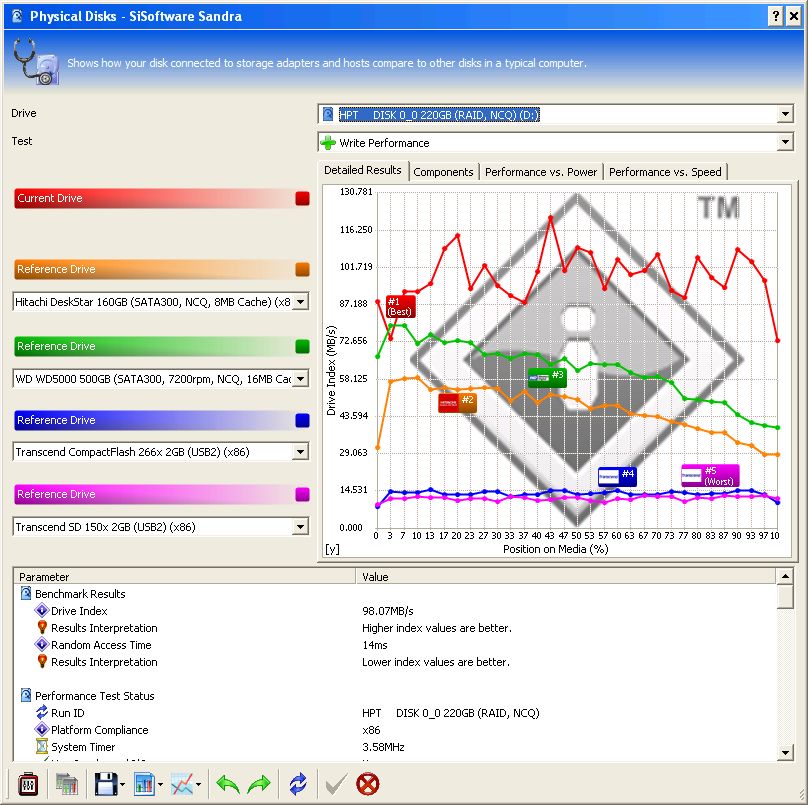This screenshot has height=805, width=808.
Task: Click the Run ID arrows icon
Action: [x=42, y=713]
